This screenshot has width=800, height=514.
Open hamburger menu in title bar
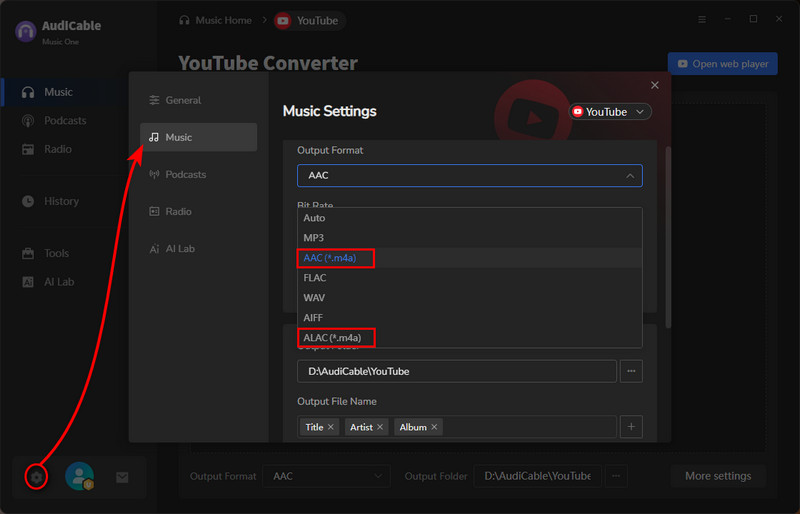pos(702,19)
